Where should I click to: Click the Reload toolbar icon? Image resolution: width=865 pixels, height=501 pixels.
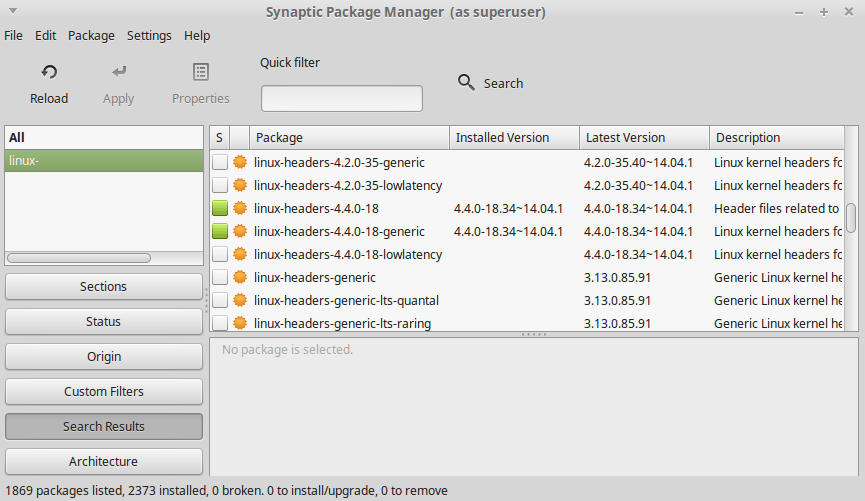click(x=49, y=73)
